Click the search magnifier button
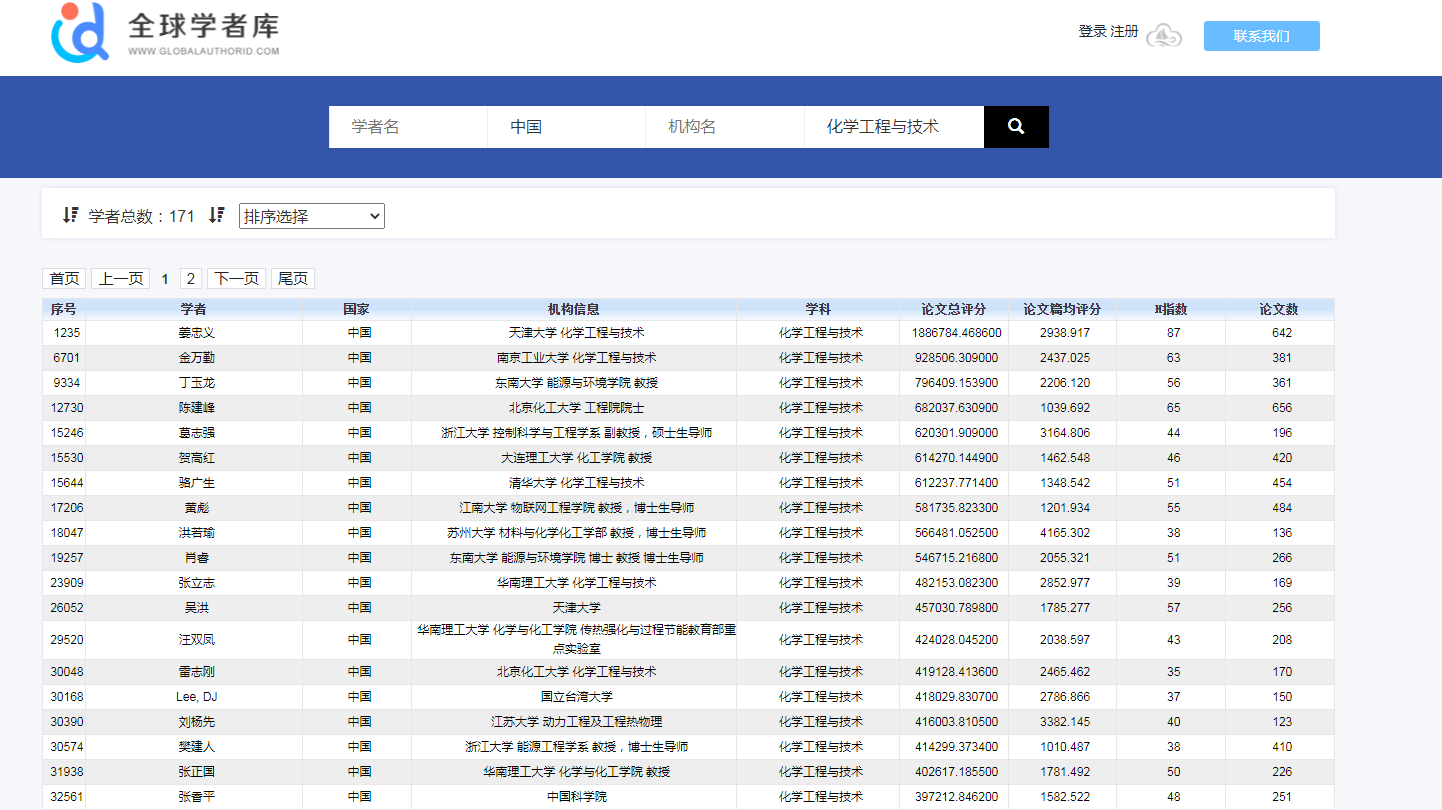Viewport: 1442px width, 810px height. click(x=1016, y=127)
